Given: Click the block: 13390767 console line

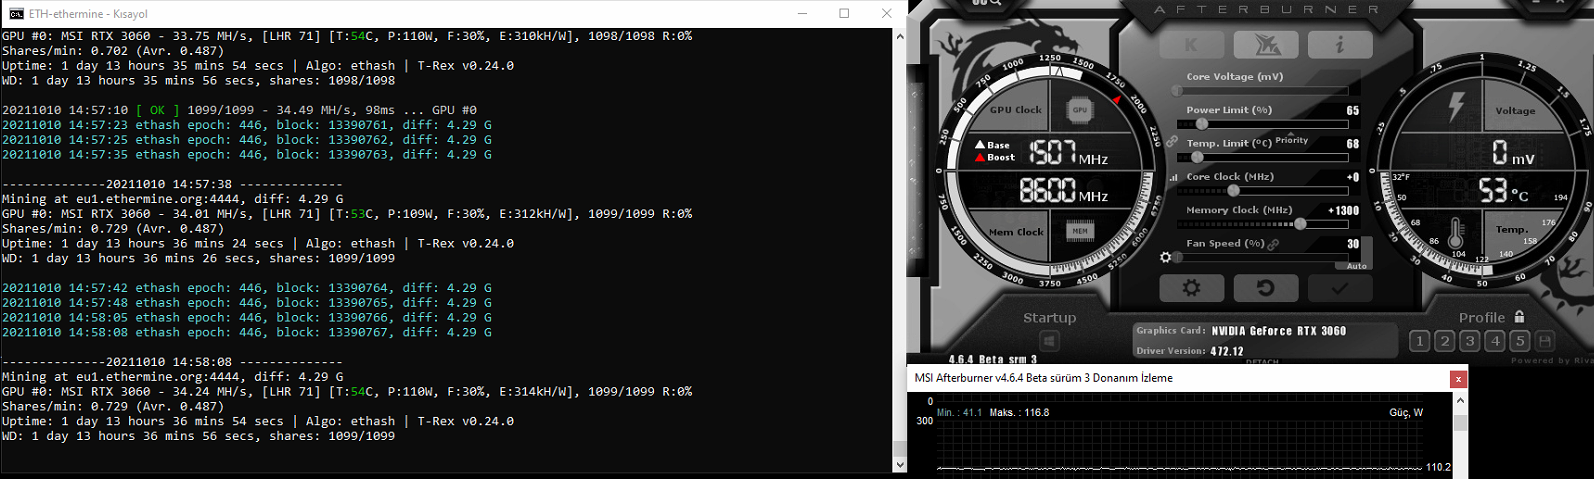Looking at the screenshot, I should pos(247,332).
